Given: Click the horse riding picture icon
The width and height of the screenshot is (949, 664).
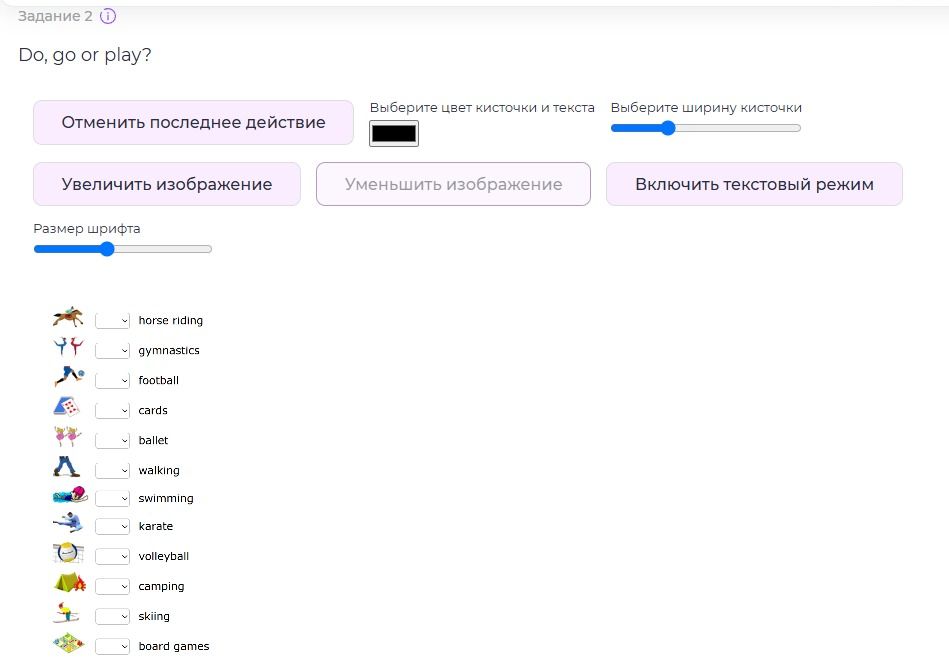Looking at the screenshot, I should click(68, 317).
